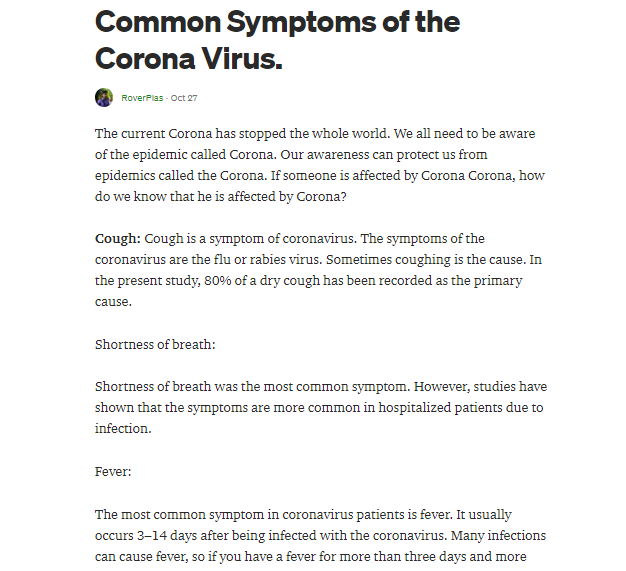This screenshot has width=626, height=571.
Task: Click the 'Shortness of breath:' subheading
Action: 155,344
